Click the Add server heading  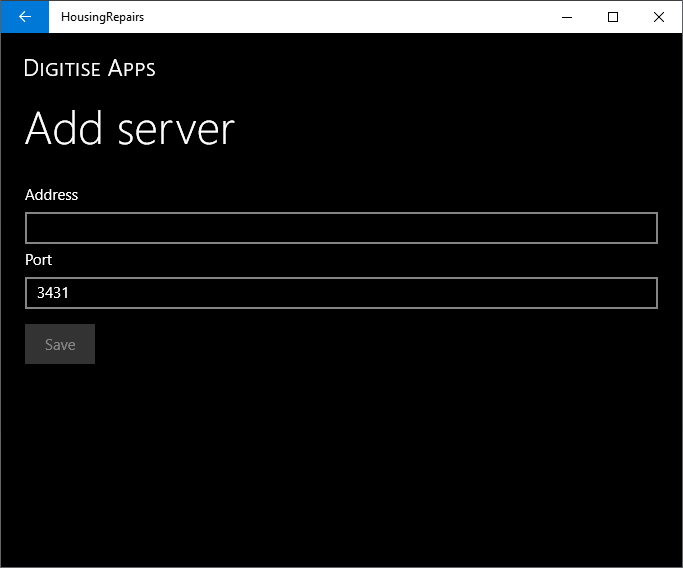click(130, 128)
